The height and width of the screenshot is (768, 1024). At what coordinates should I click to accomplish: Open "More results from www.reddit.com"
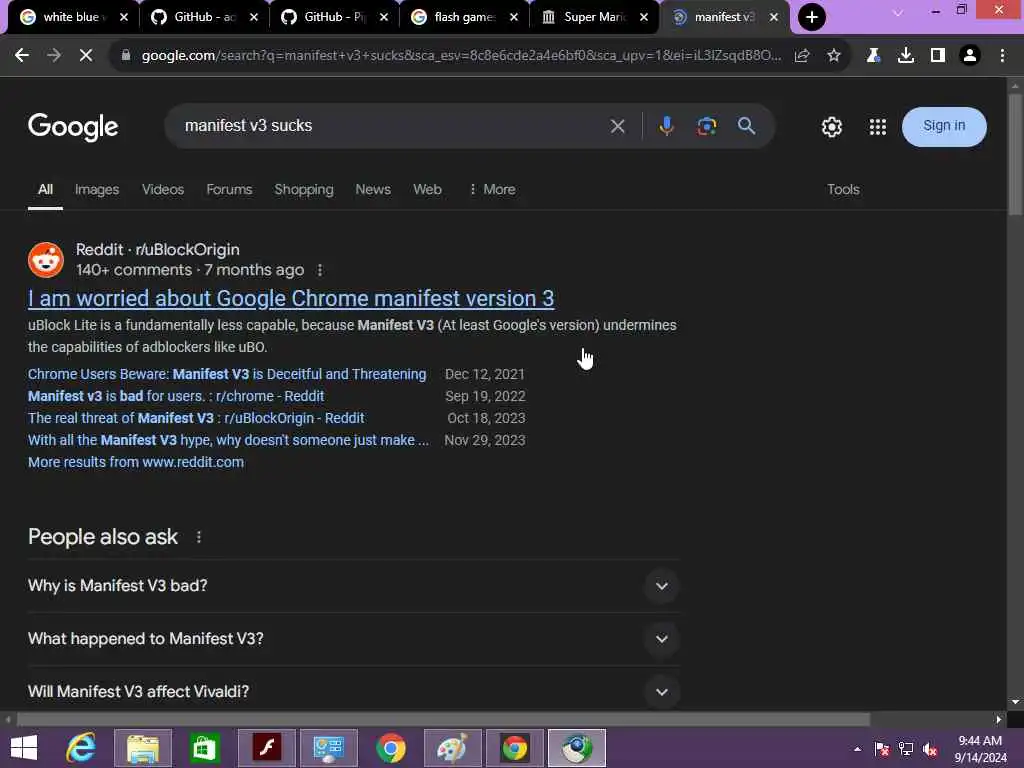click(x=136, y=462)
